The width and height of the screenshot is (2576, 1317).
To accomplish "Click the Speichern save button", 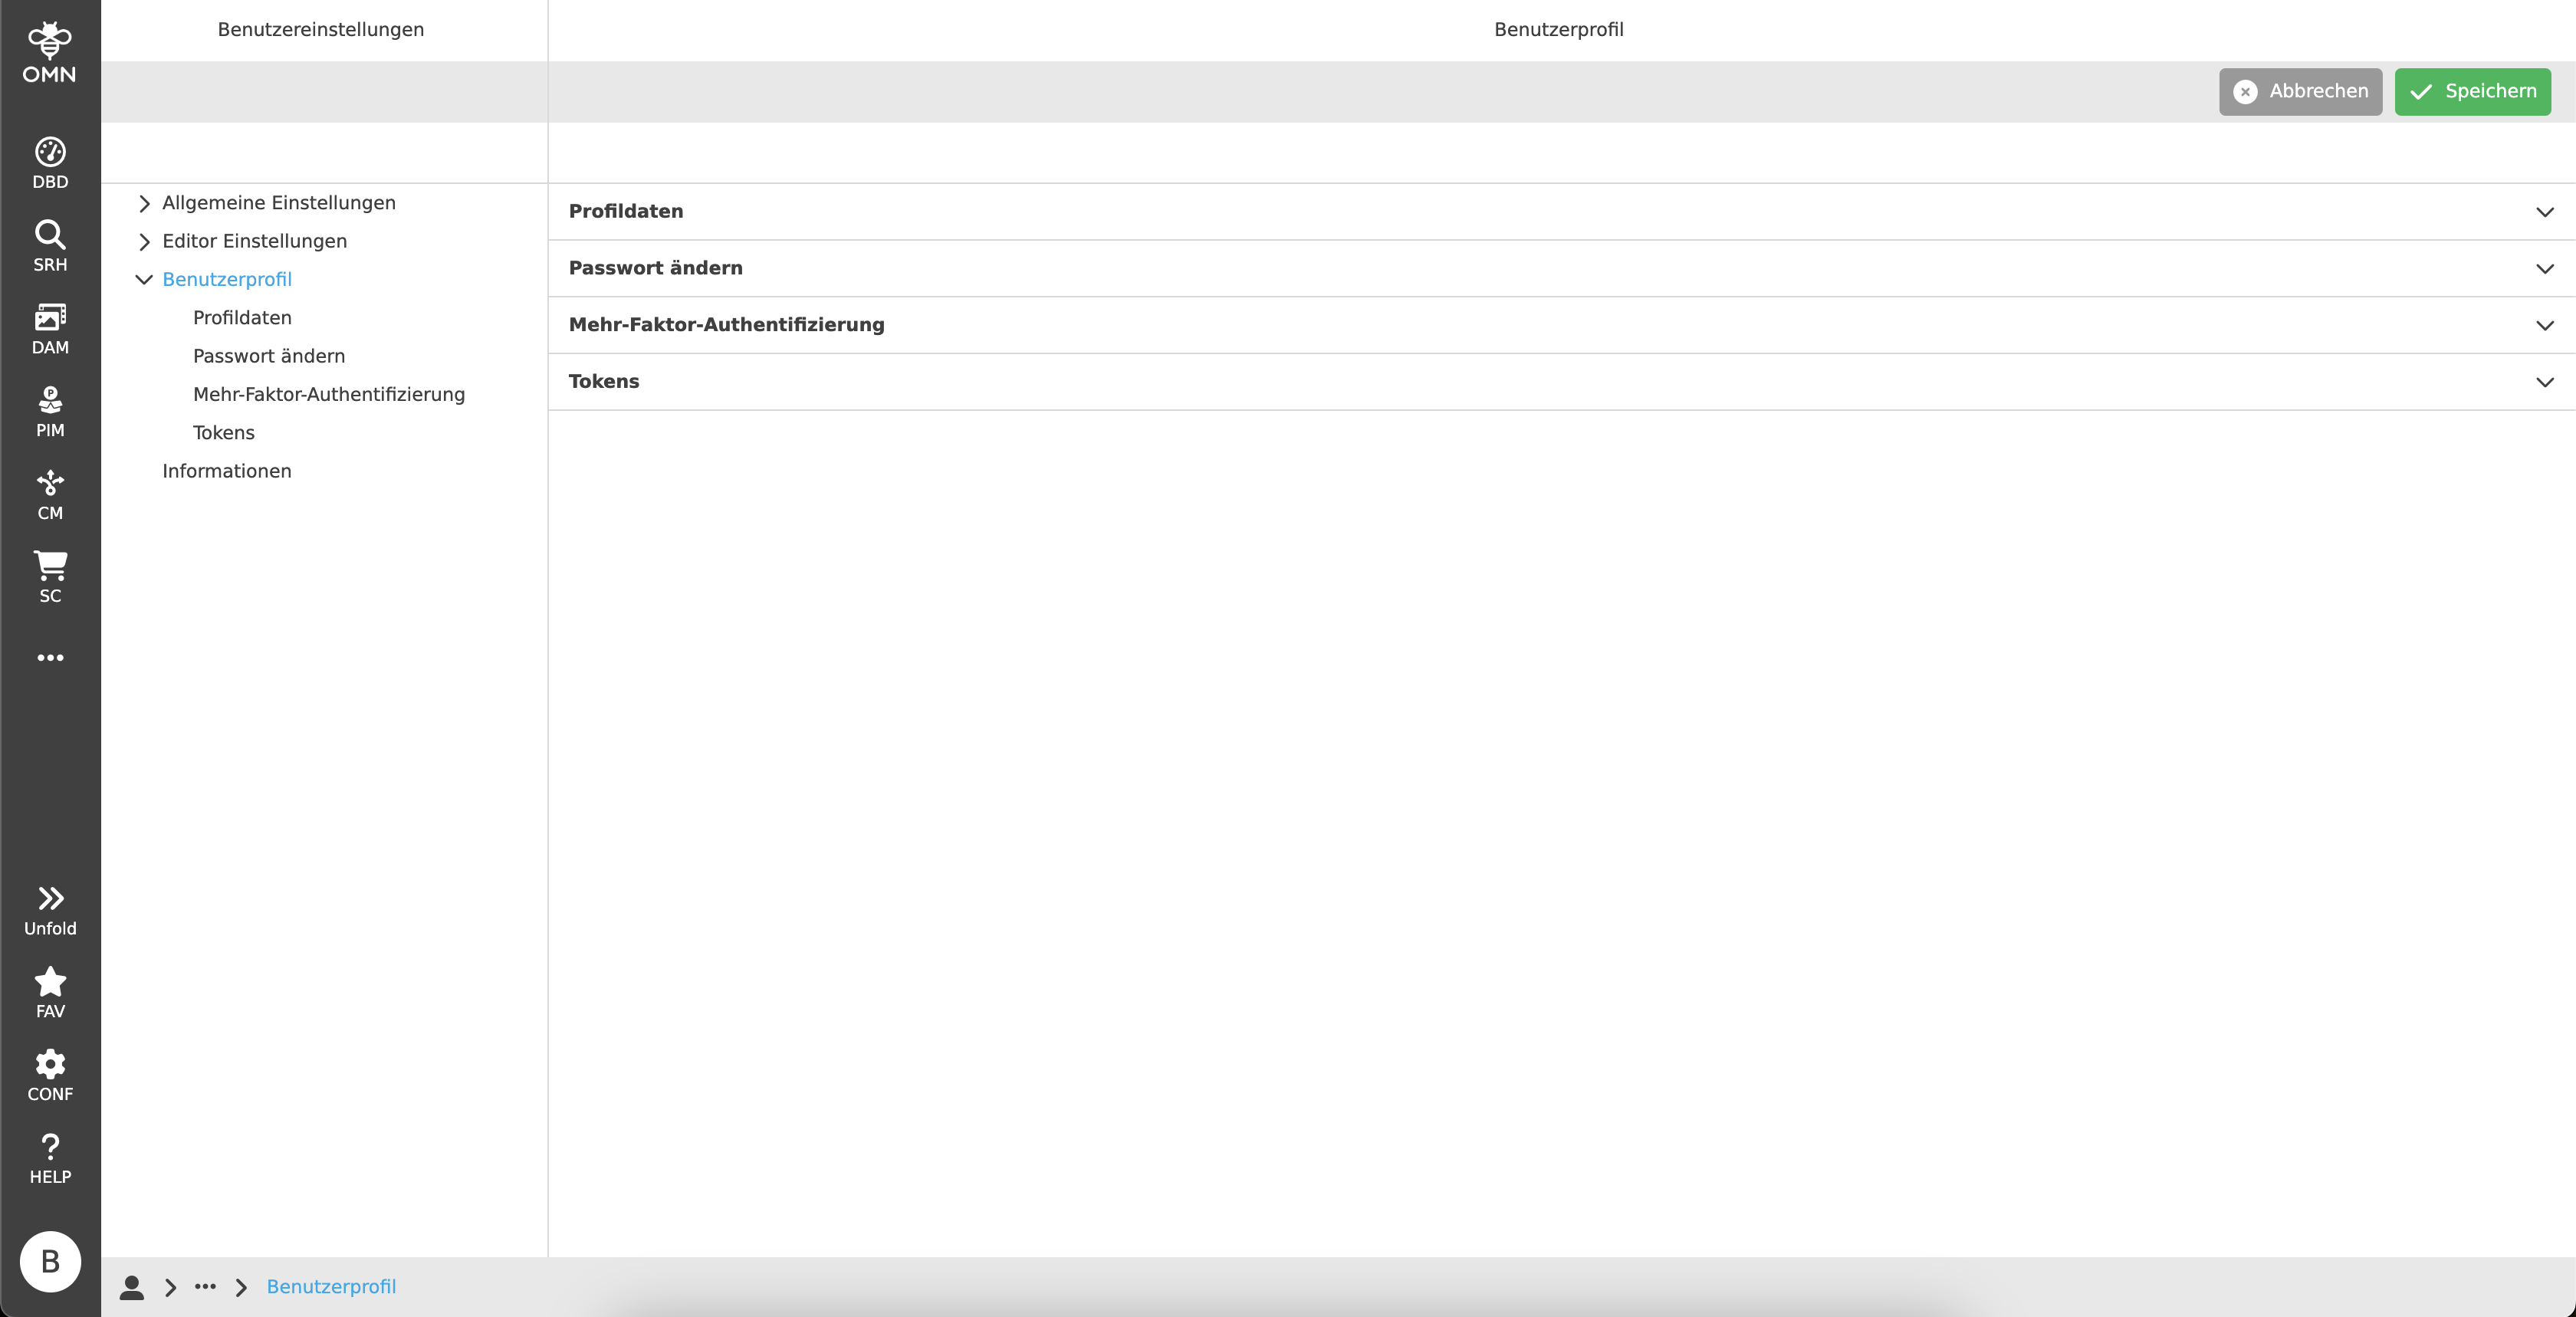I will (x=2472, y=91).
